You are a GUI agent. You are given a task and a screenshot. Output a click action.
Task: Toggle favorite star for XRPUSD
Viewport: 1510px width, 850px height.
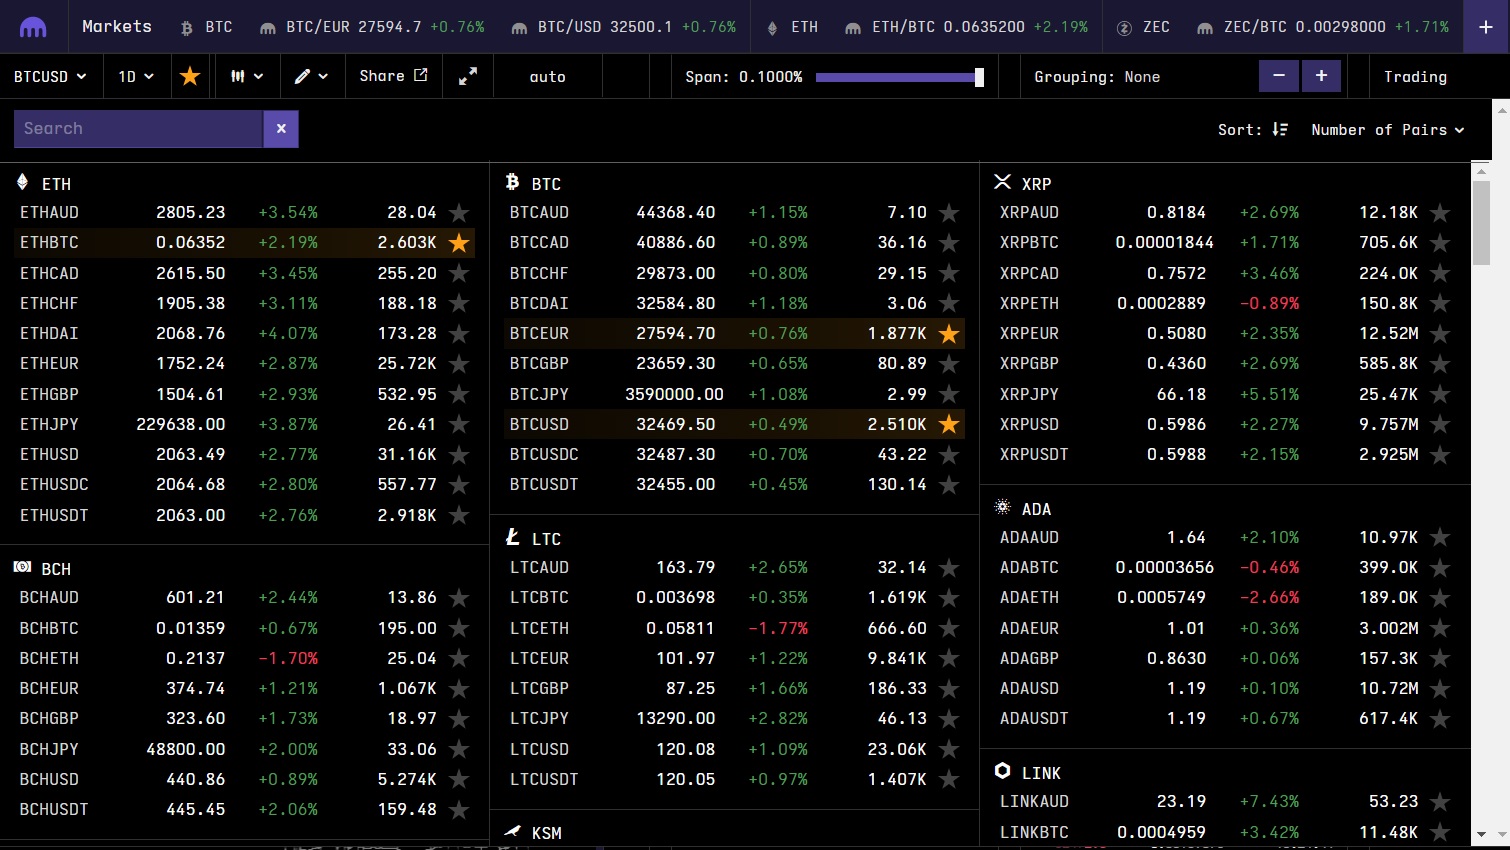click(1439, 425)
